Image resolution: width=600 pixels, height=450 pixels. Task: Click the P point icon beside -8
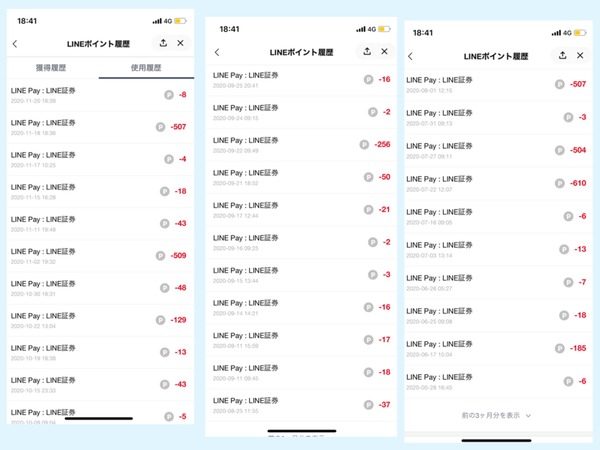pyautogui.click(x=169, y=95)
